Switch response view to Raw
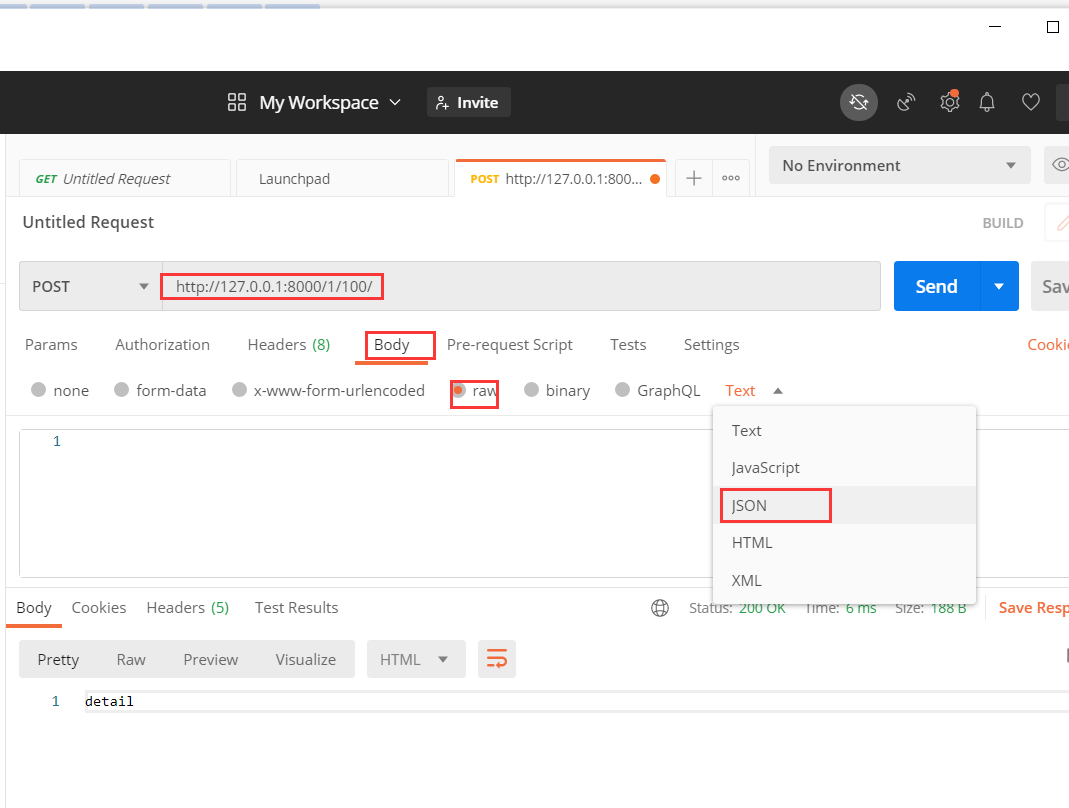The width and height of the screenshot is (1069, 808). pos(131,659)
